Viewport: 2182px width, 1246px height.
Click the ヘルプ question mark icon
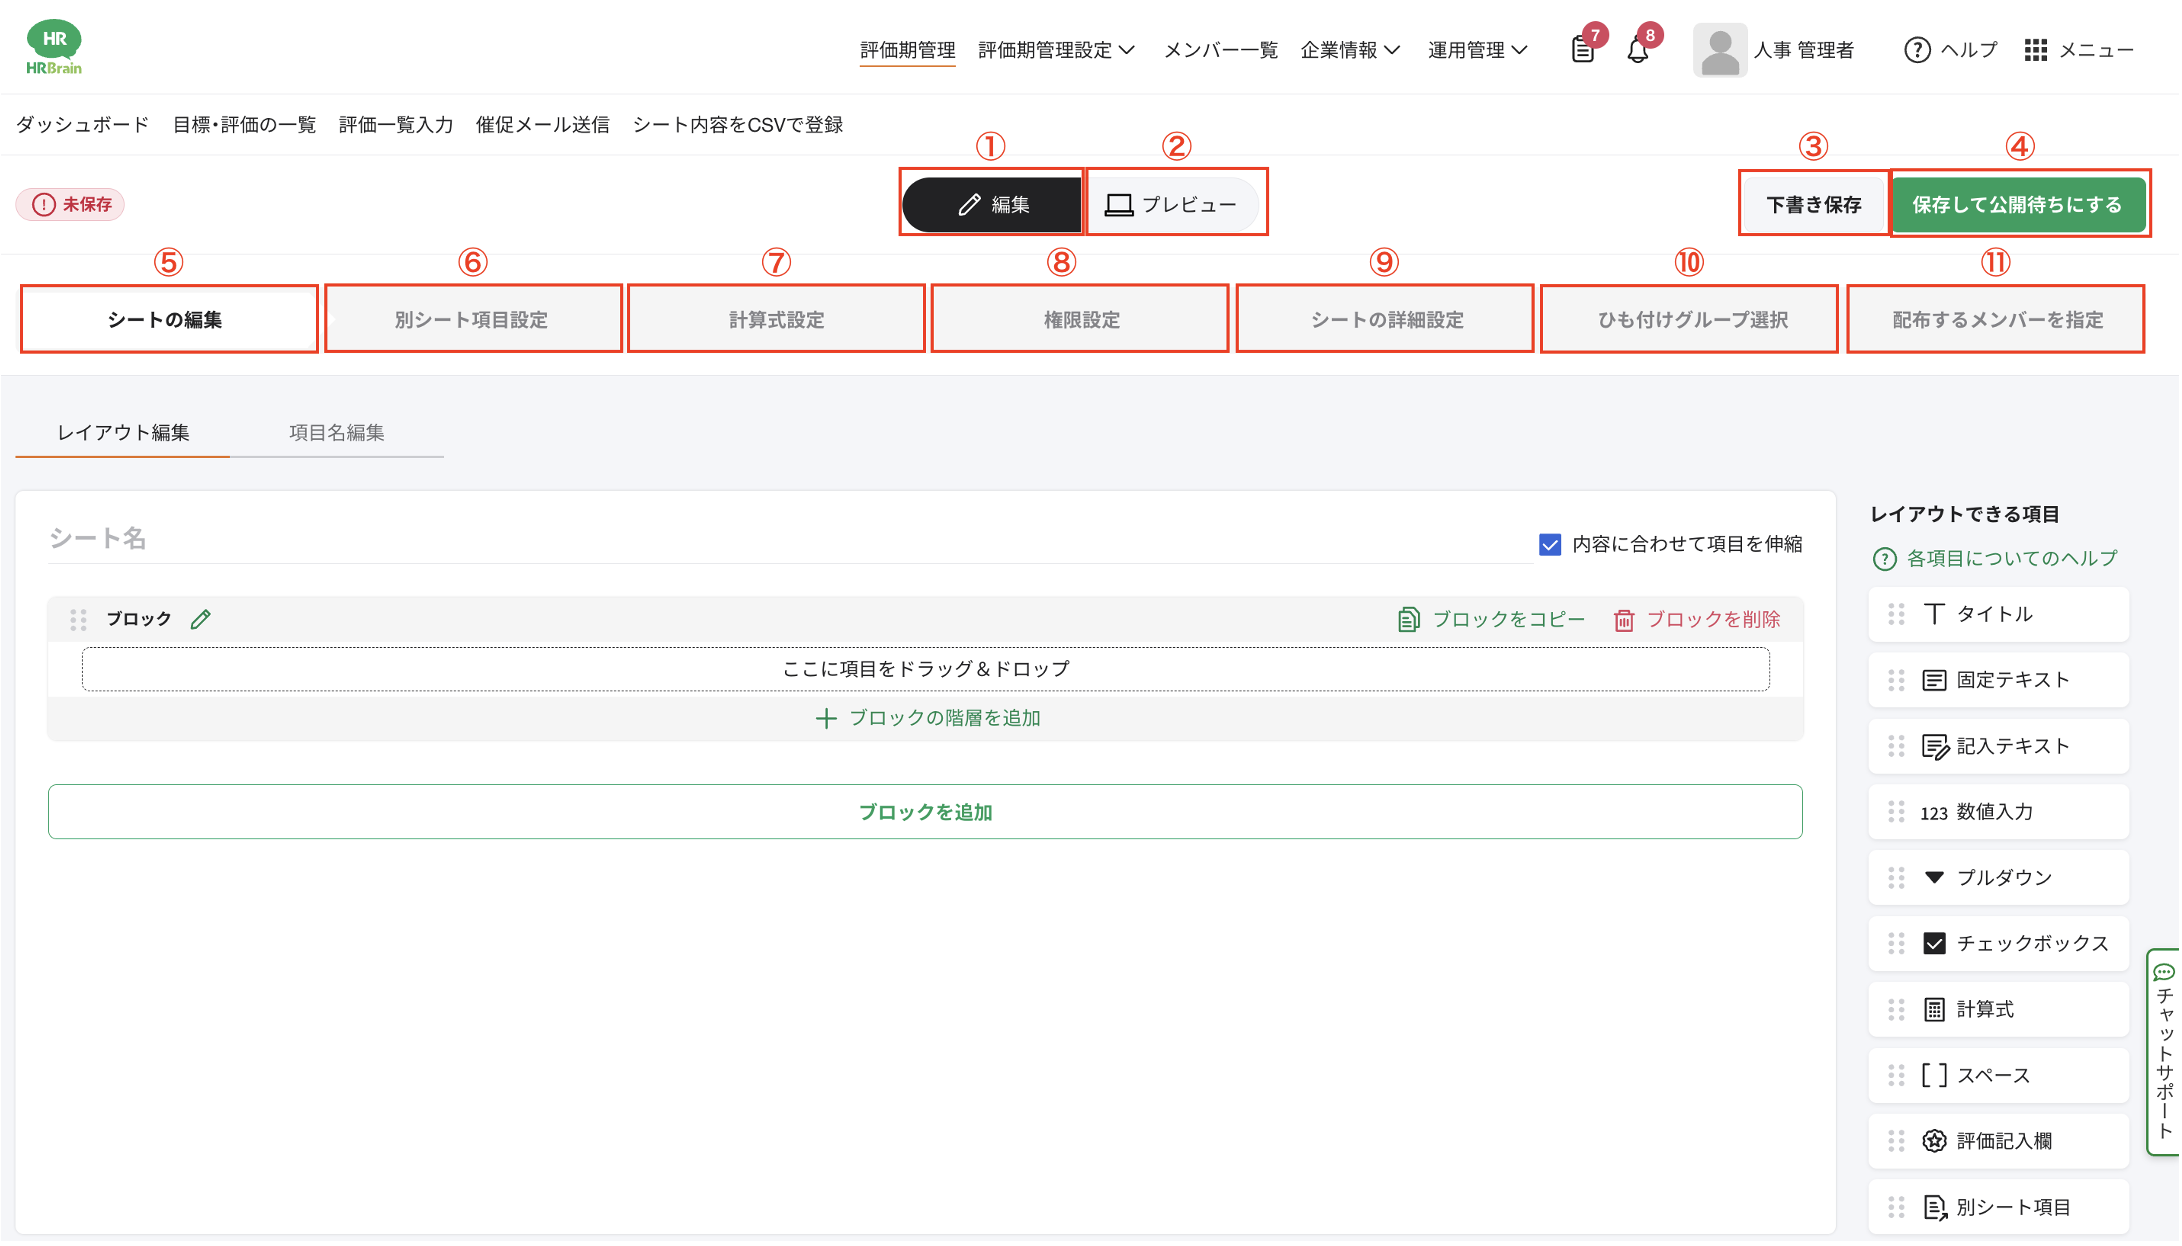(x=1916, y=50)
